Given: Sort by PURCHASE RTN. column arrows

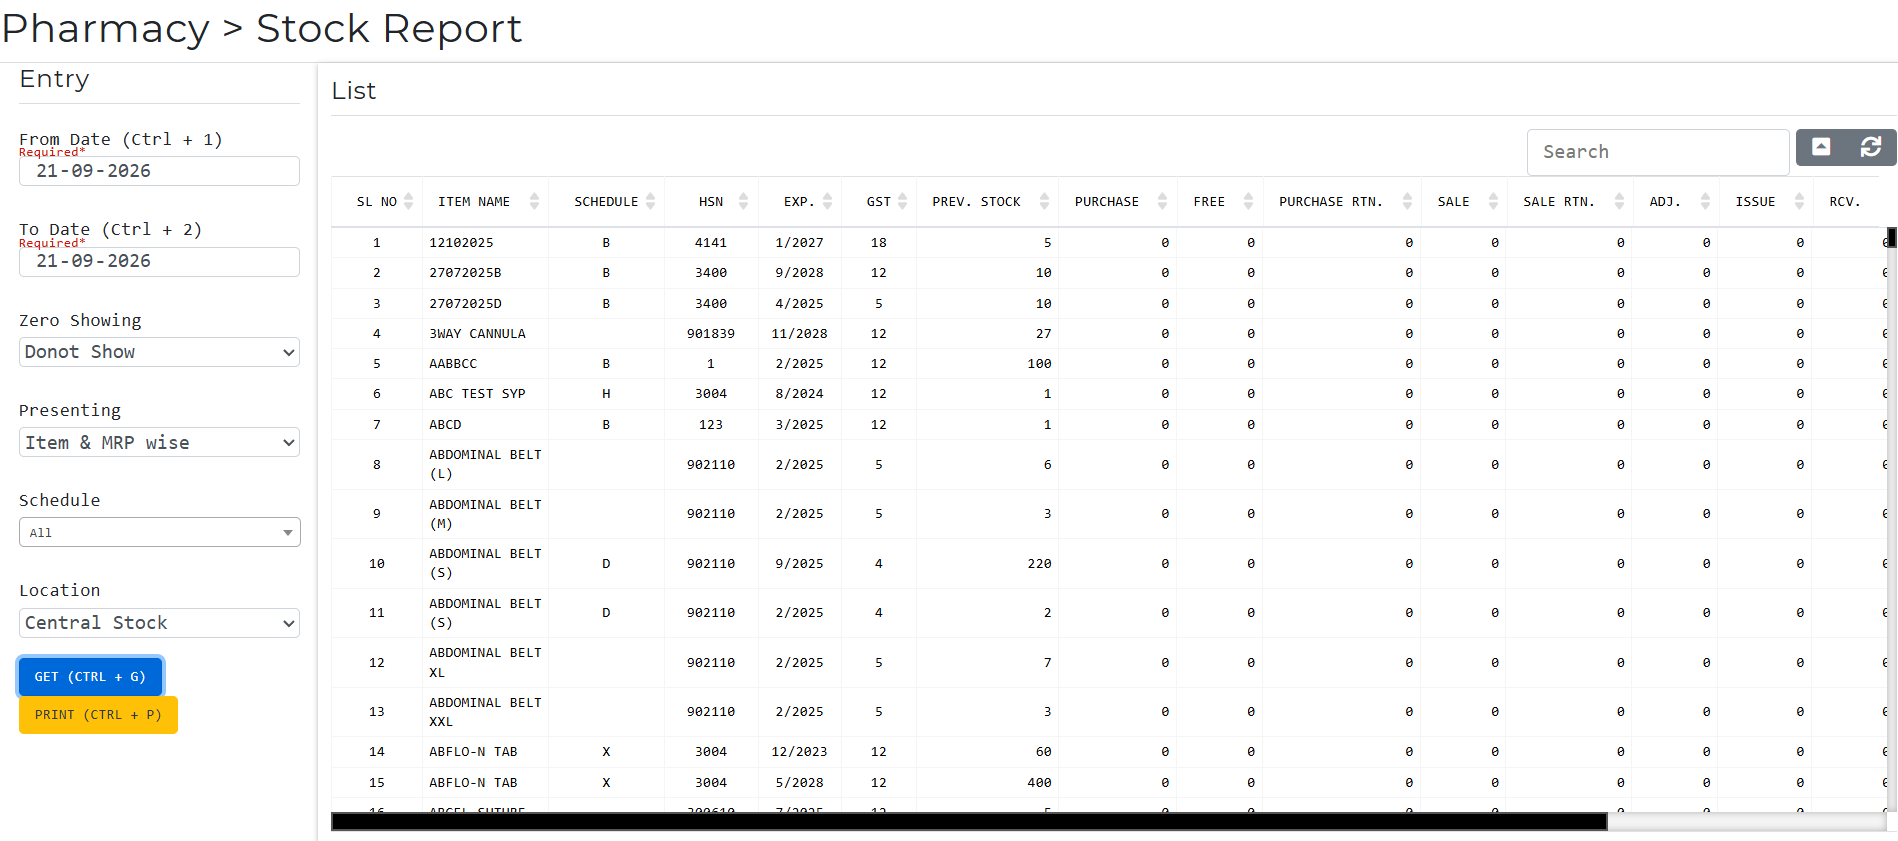Looking at the screenshot, I should coord(1407,201).
